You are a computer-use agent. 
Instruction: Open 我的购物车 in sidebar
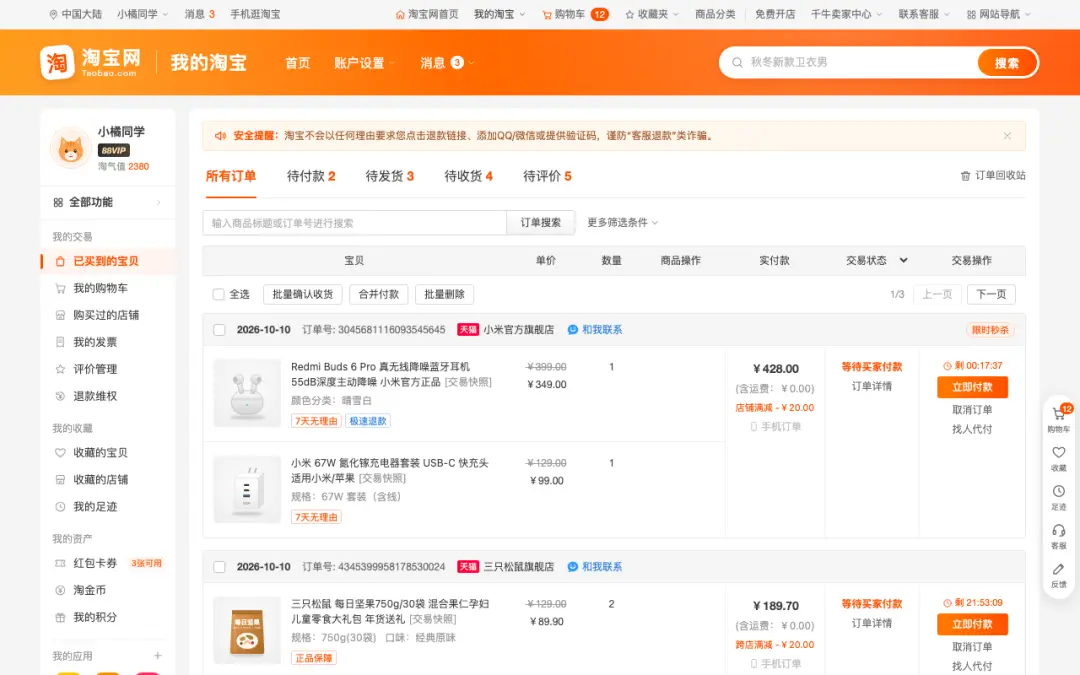coord(100,288)
